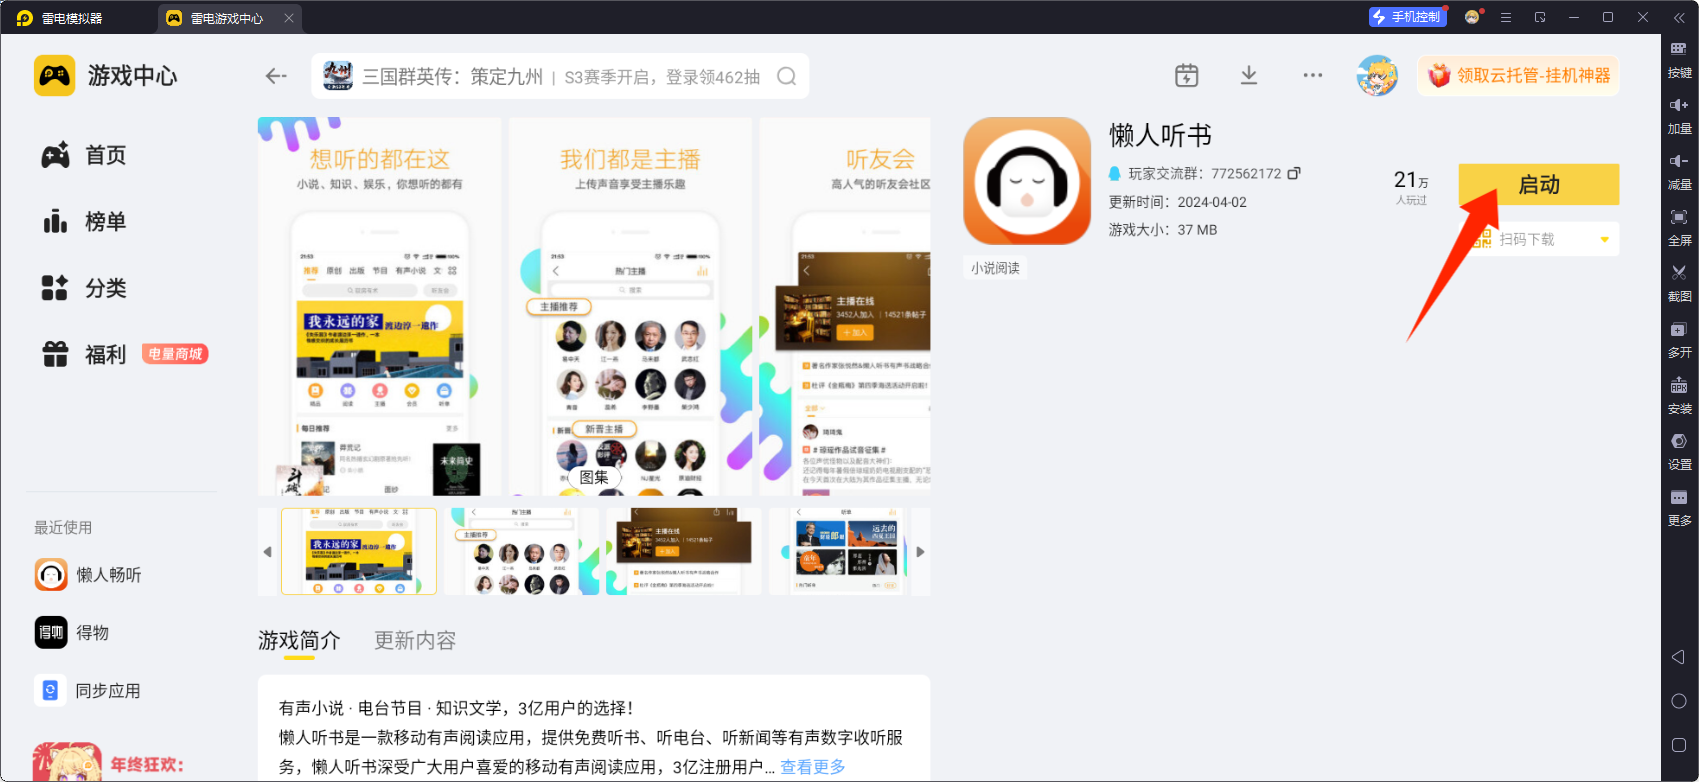1699x782 pixels.
Task: Click the 懒人听书 title text
Action: point(1160,135)
